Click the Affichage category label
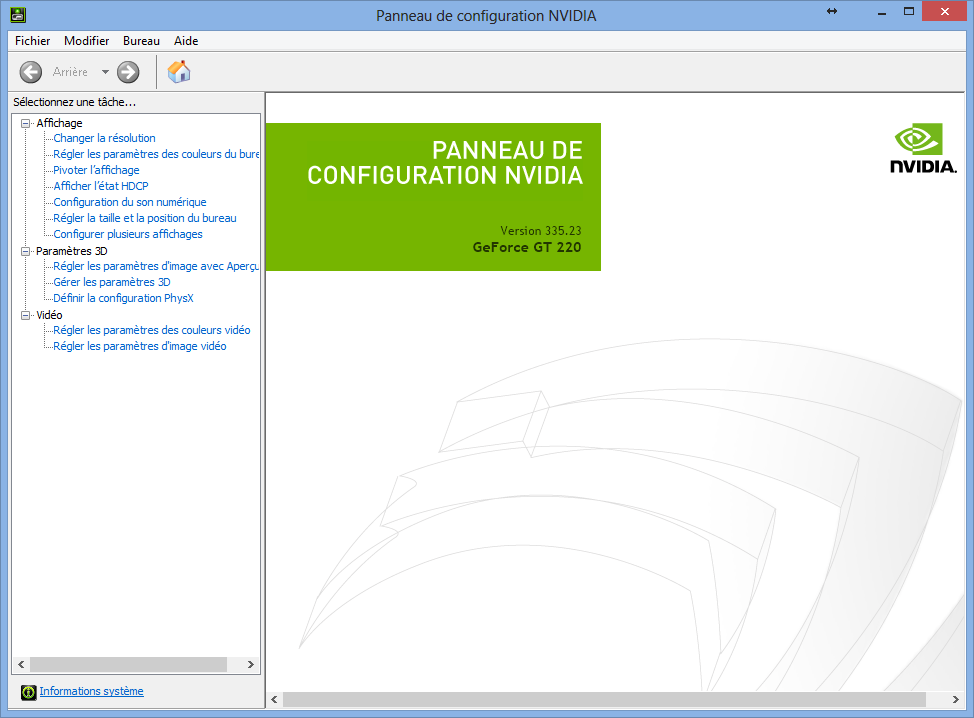Viewport: 974px width, 718px height. [59, 123]
